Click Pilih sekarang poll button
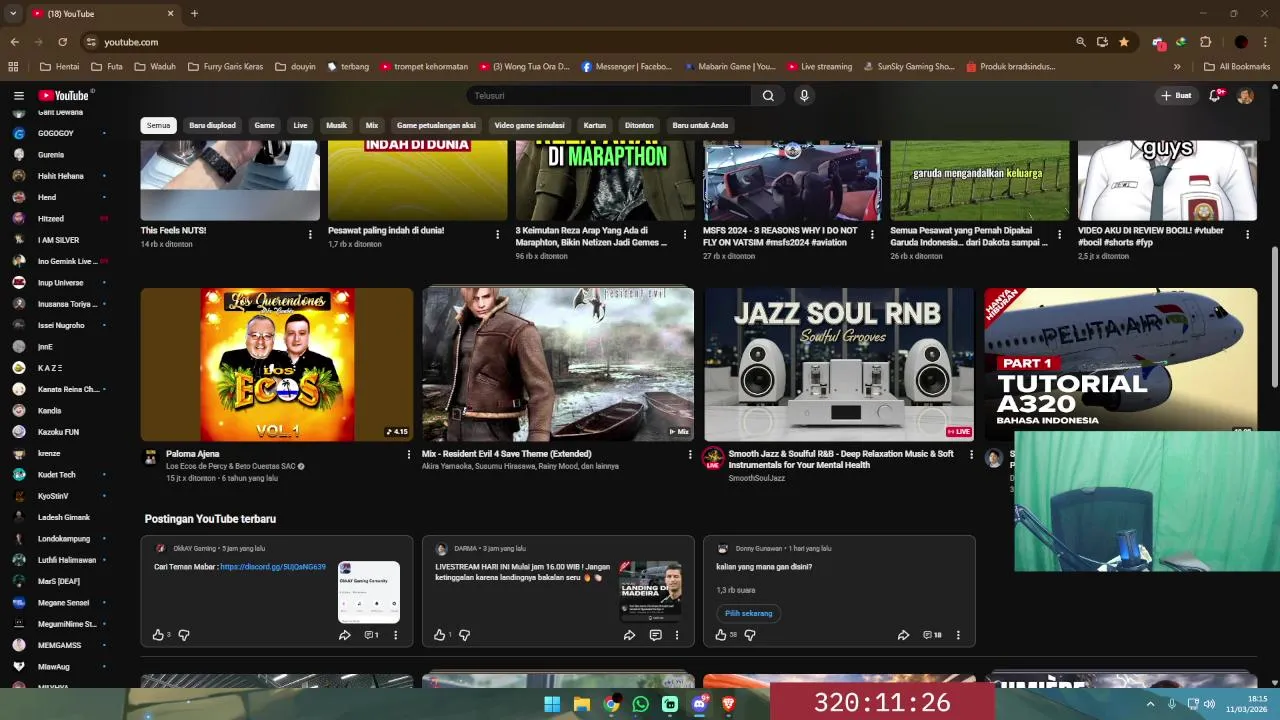1280x720 pixels. (748, 613)
